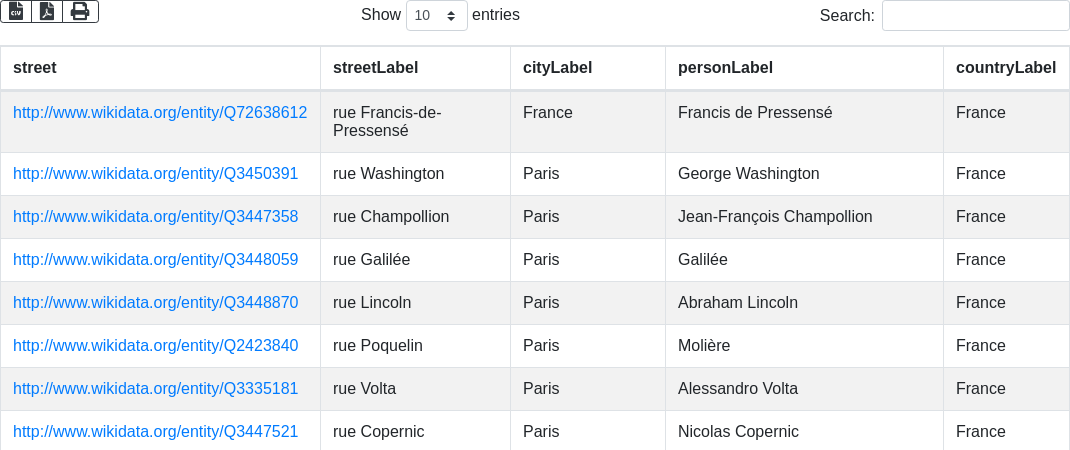Export the table as CSV
The width and height of the screenshot is (1070, 450).
16,11
